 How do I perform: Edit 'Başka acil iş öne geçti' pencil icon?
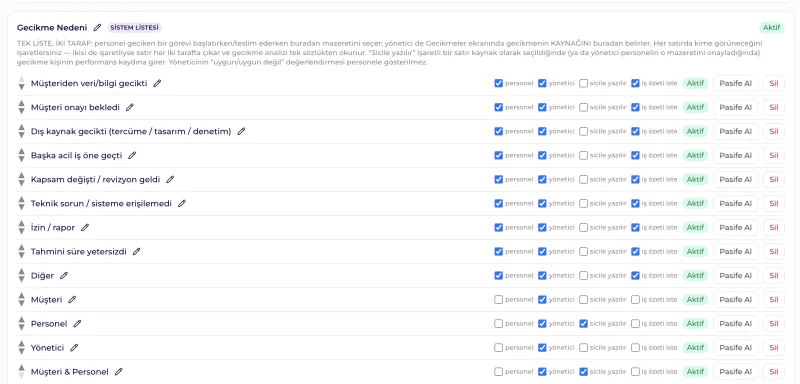[132, 155]
